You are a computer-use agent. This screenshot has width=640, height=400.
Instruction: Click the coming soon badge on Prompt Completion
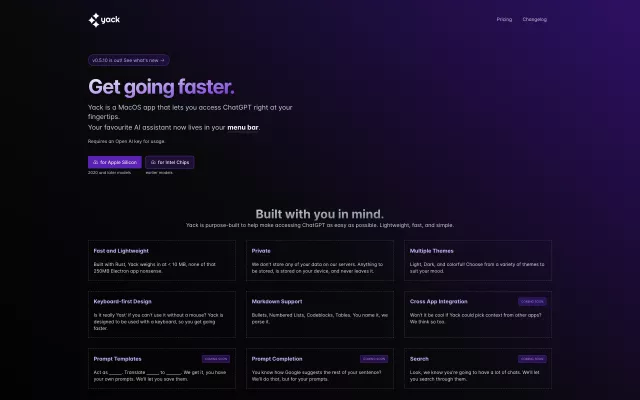coord(374,358)
